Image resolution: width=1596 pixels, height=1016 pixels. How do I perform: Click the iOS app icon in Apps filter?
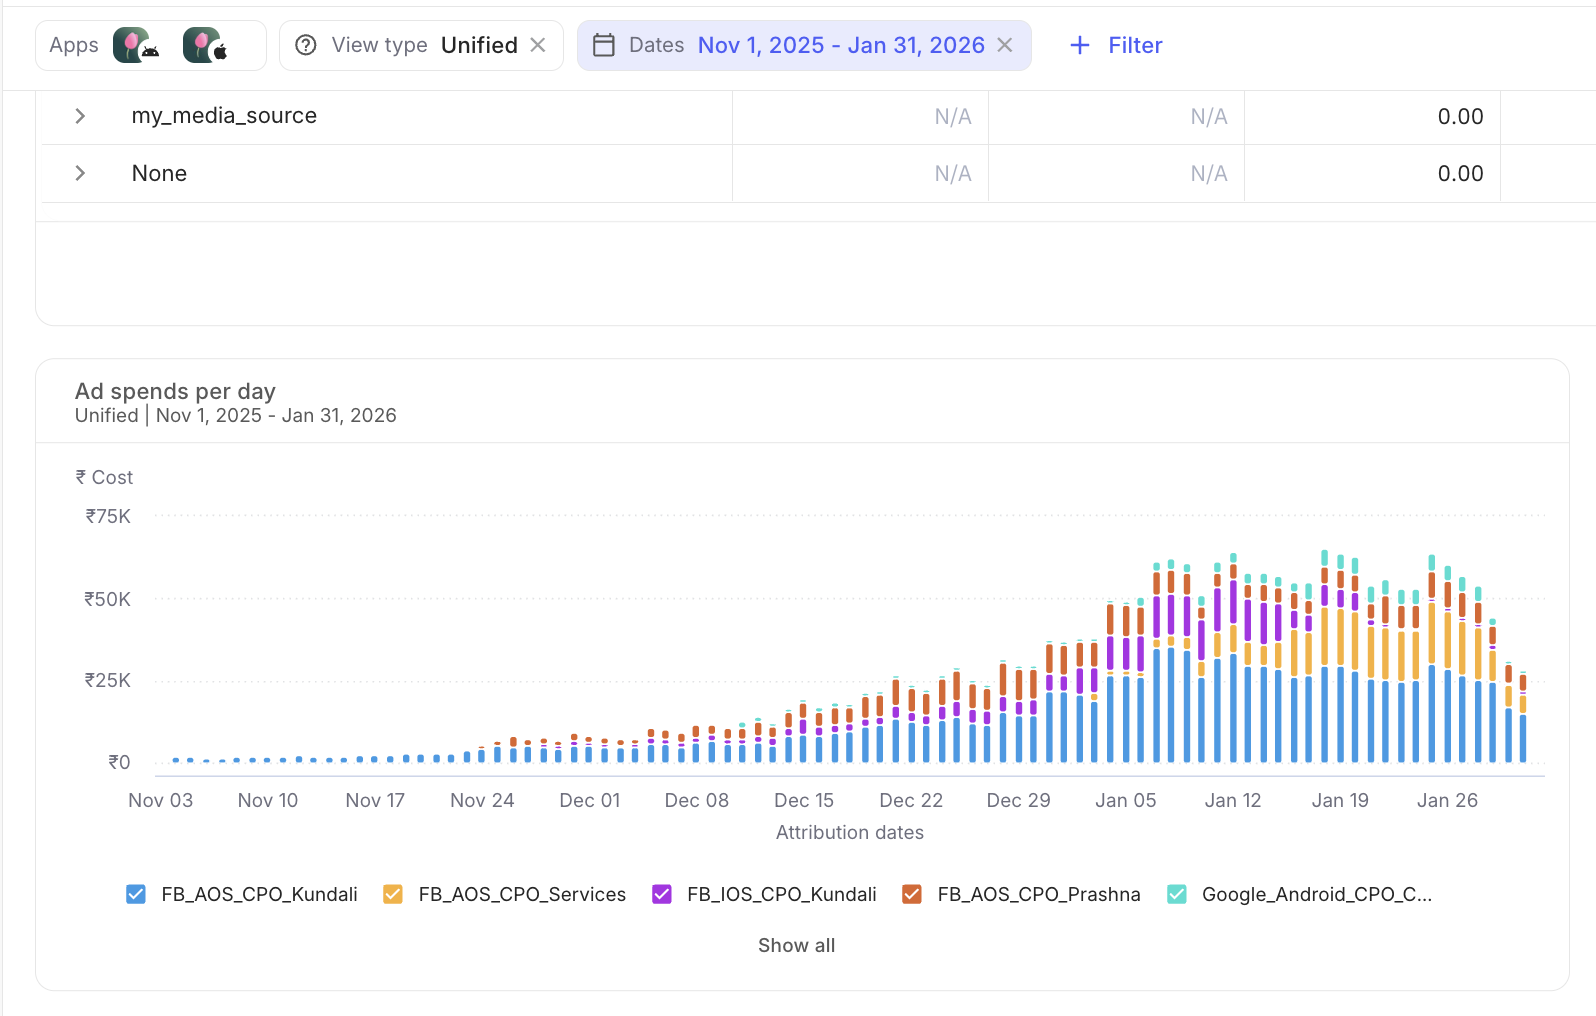[x=206, y=45]
